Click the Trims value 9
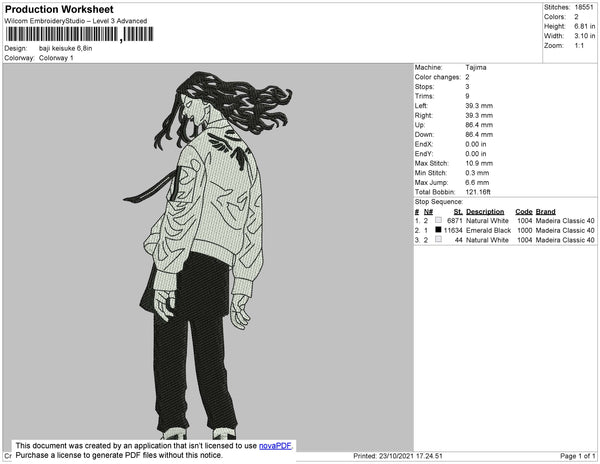Image resolution: width=600 pixels, height=464 pixels. point(467,96)
